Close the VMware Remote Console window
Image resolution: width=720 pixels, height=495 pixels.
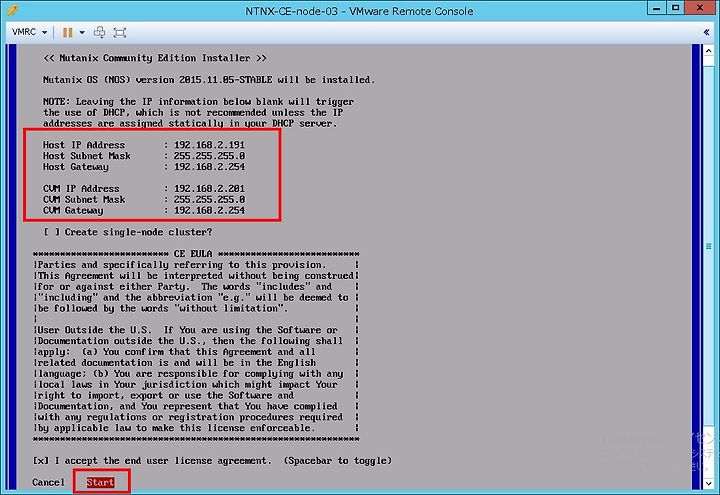[x=700, y=8]
